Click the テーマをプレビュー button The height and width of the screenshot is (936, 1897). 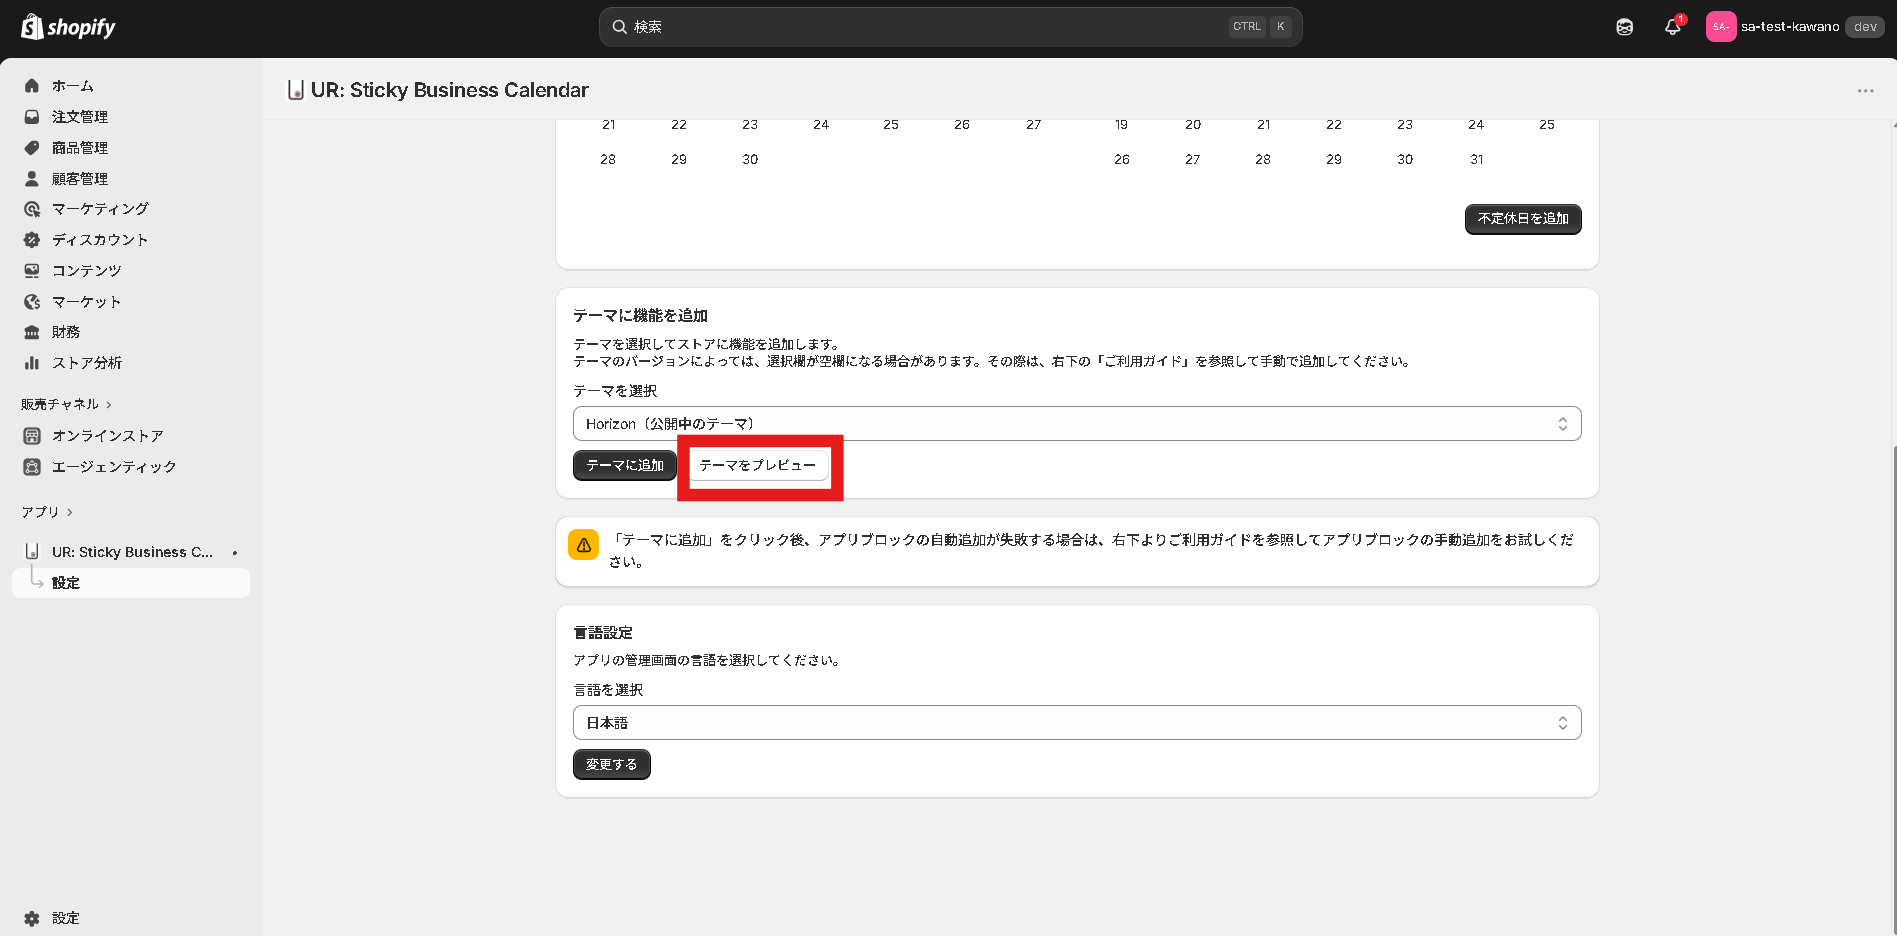[x=758, y=465]
